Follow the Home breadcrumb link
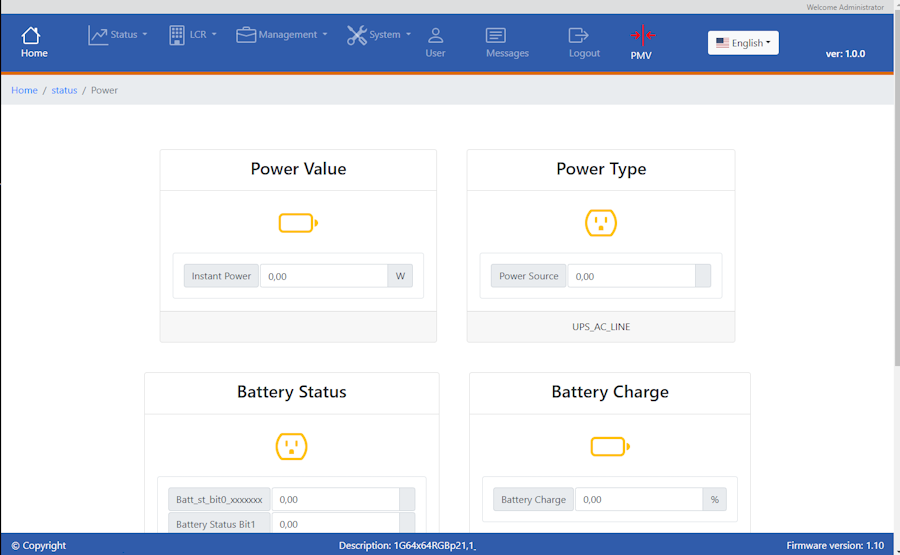The width and height of the screenshot is (900, 555). pyautogui.click(x=24, y=90)
